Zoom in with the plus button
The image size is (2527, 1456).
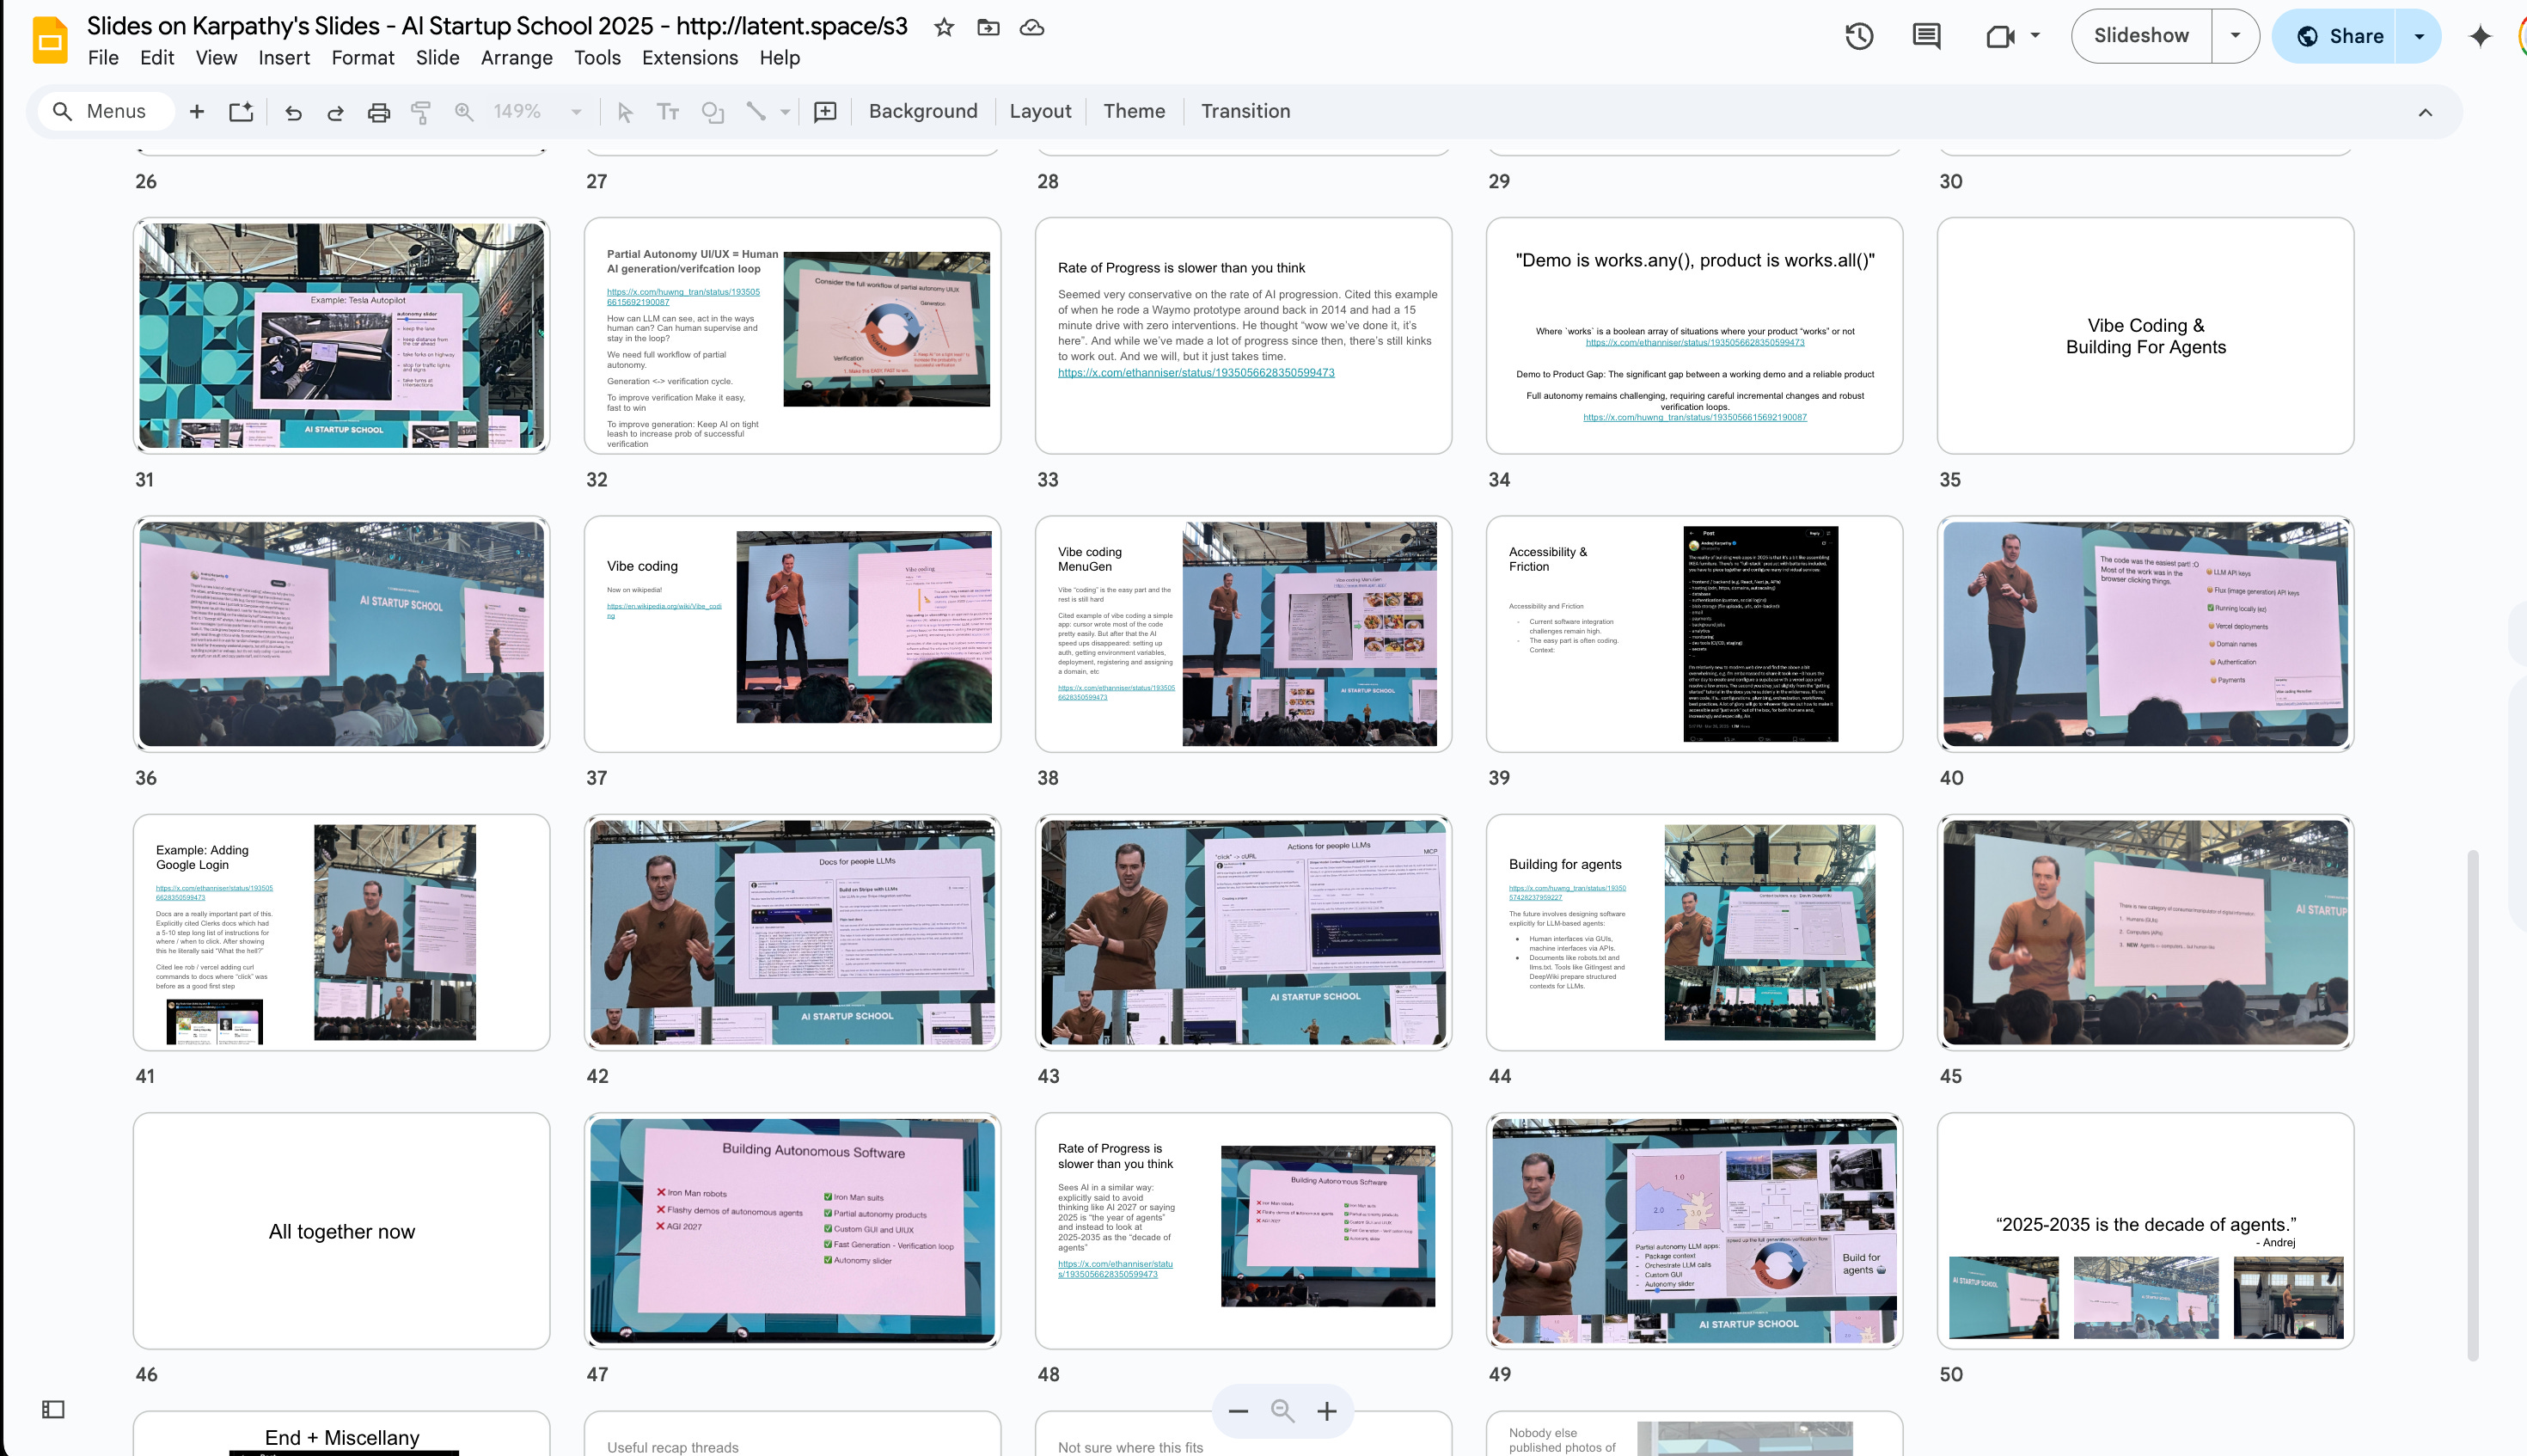pyautogui.click(x=1327, y=1411)
